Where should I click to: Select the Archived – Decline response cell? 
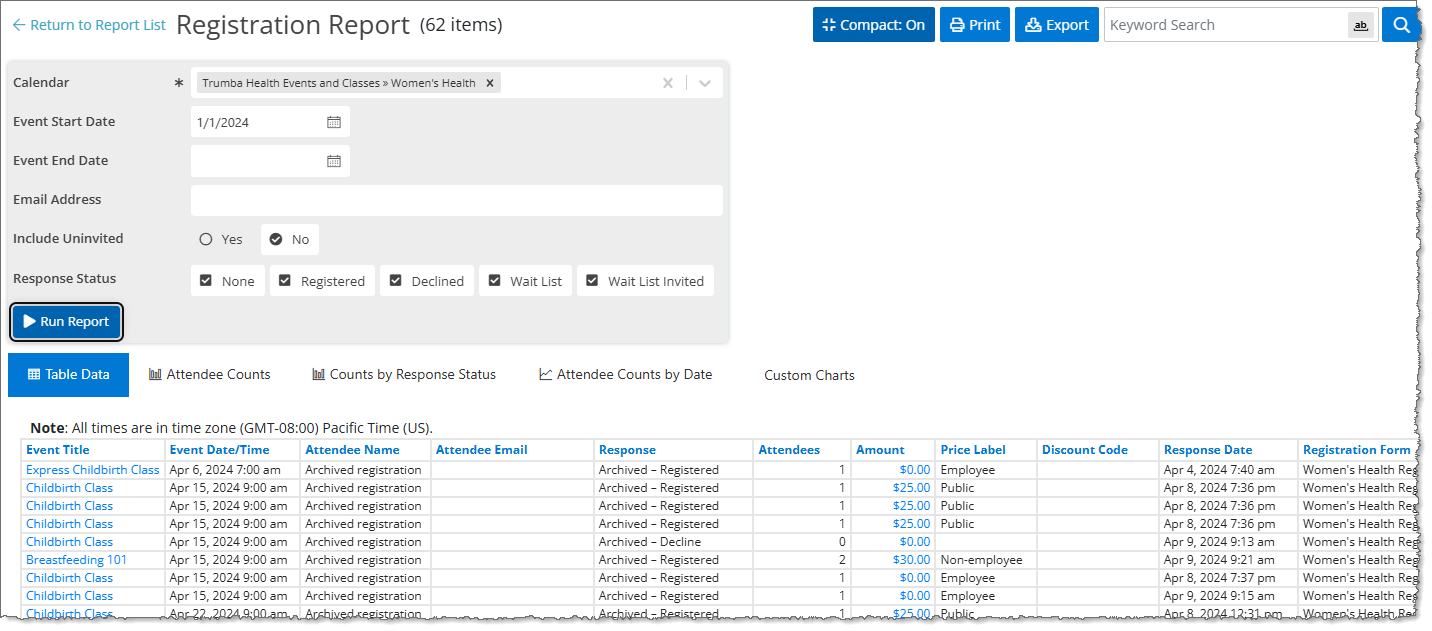point(672,542)
